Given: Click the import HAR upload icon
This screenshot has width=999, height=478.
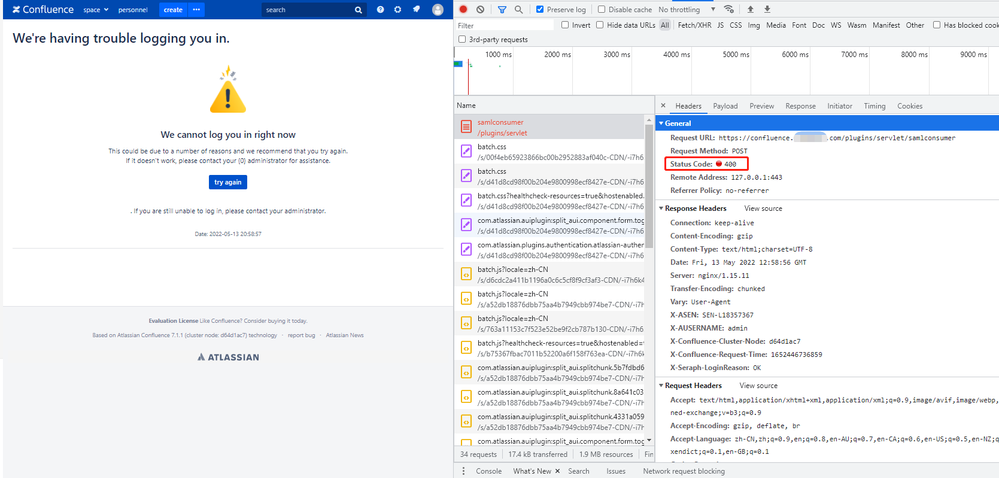Looking at the screenshot, I should (x=751, y=10).
